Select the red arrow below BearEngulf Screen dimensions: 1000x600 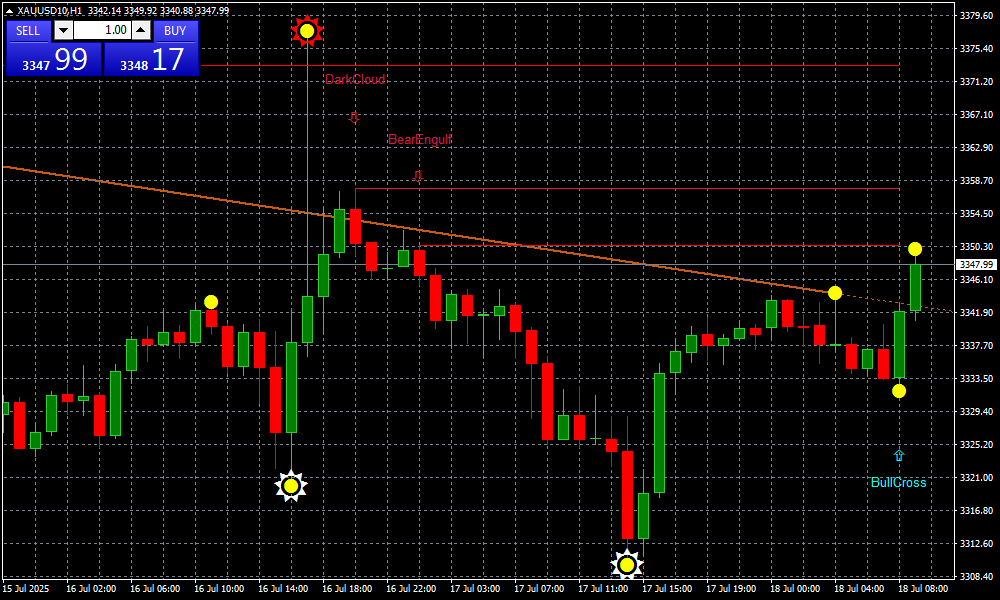pyautogui.click(x=418, y=176)
